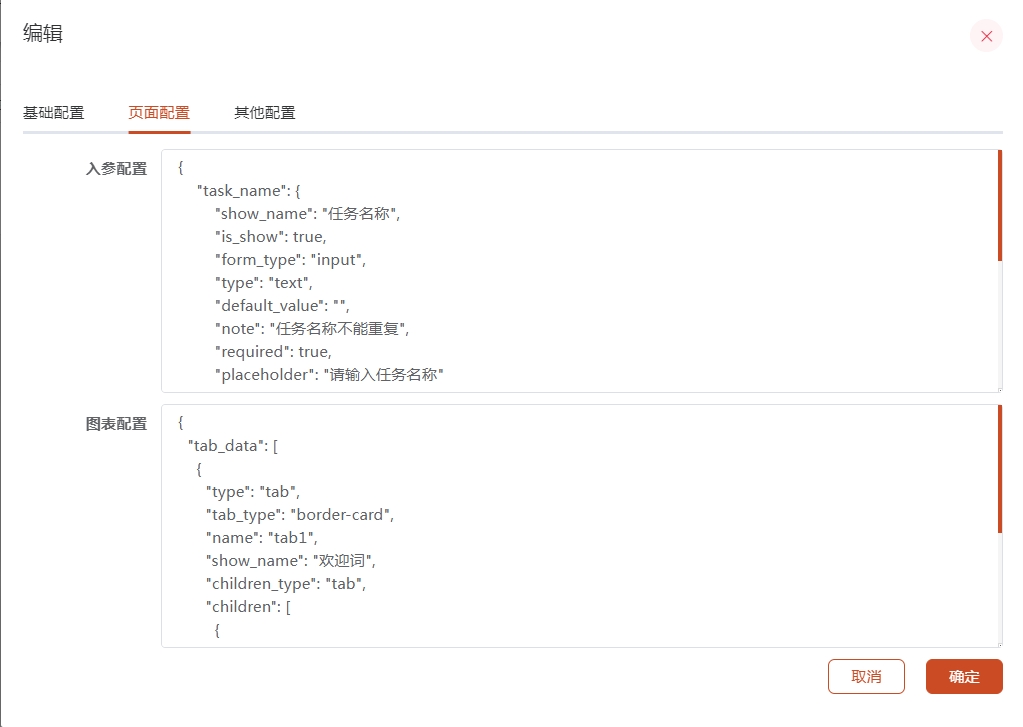Viewport: 1023px width, 727px height.
Task: Click the "tab_data" line in 图表配置
Action: pyautogui.click(x=232, y=446)
